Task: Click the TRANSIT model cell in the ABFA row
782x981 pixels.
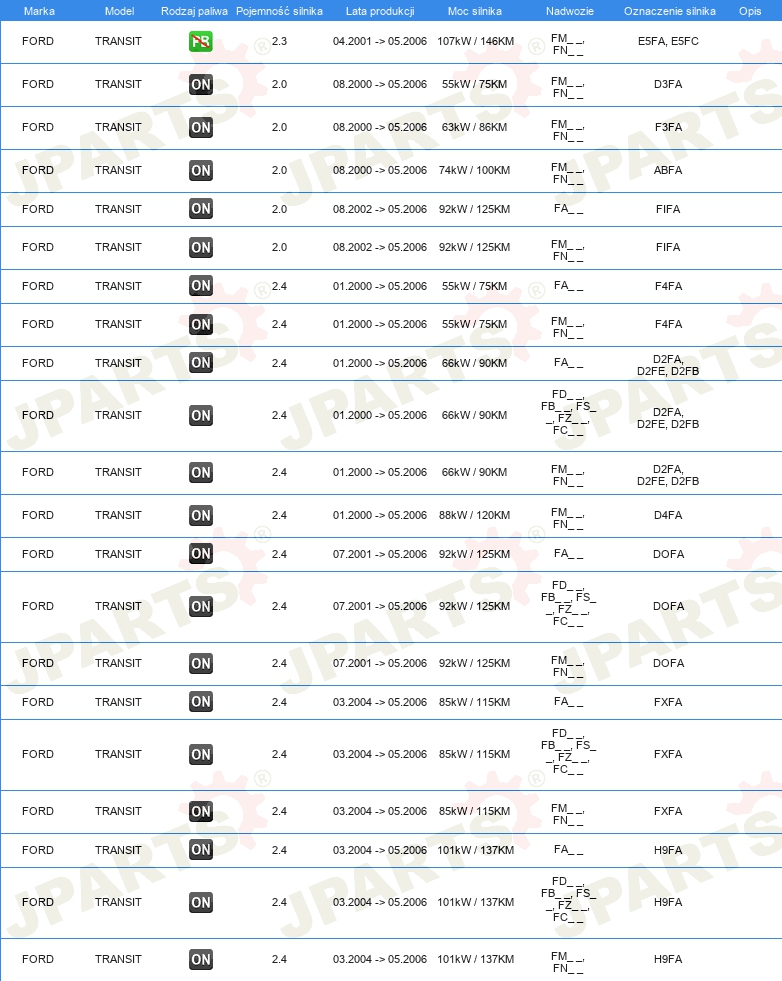Action: click(x=118, y=170)
